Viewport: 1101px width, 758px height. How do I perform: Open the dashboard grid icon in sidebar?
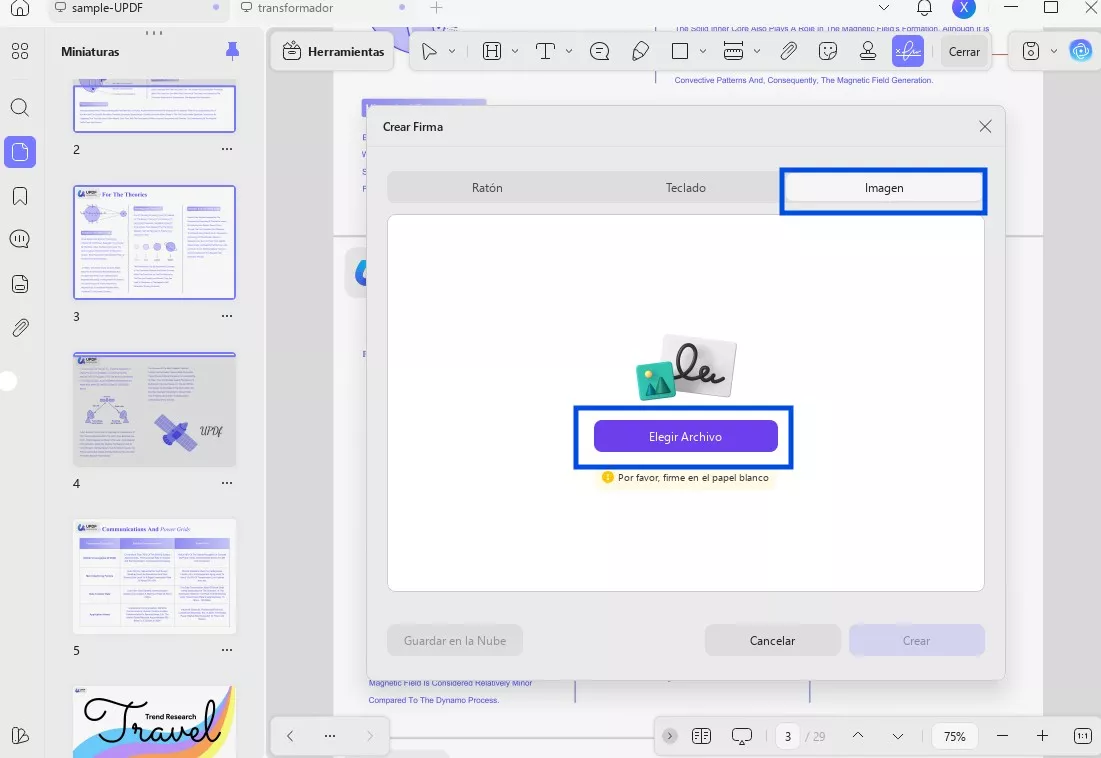click(x=20, y=51)
